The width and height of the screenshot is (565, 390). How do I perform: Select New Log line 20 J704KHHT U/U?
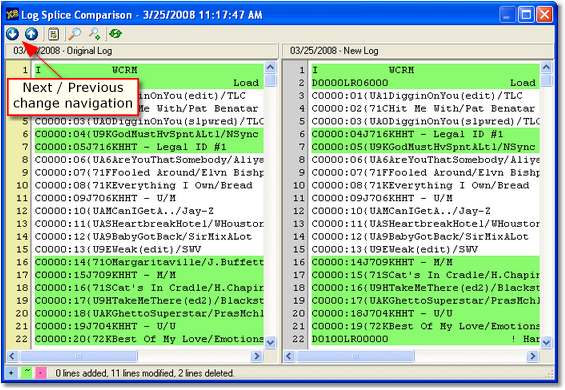(x=426, y=313)
